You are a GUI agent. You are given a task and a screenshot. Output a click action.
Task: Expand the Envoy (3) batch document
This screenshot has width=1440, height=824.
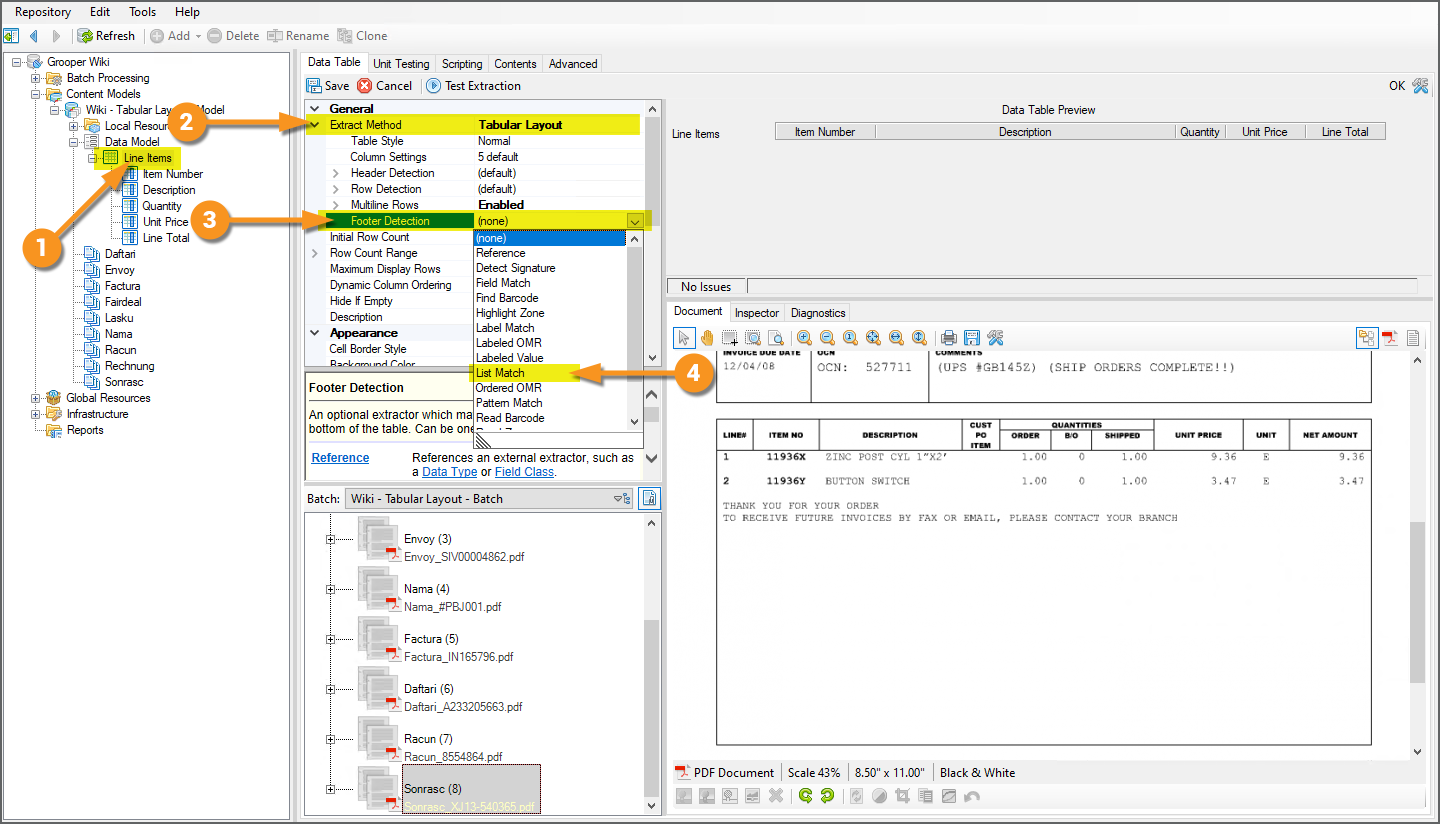(x=330, y=539)
